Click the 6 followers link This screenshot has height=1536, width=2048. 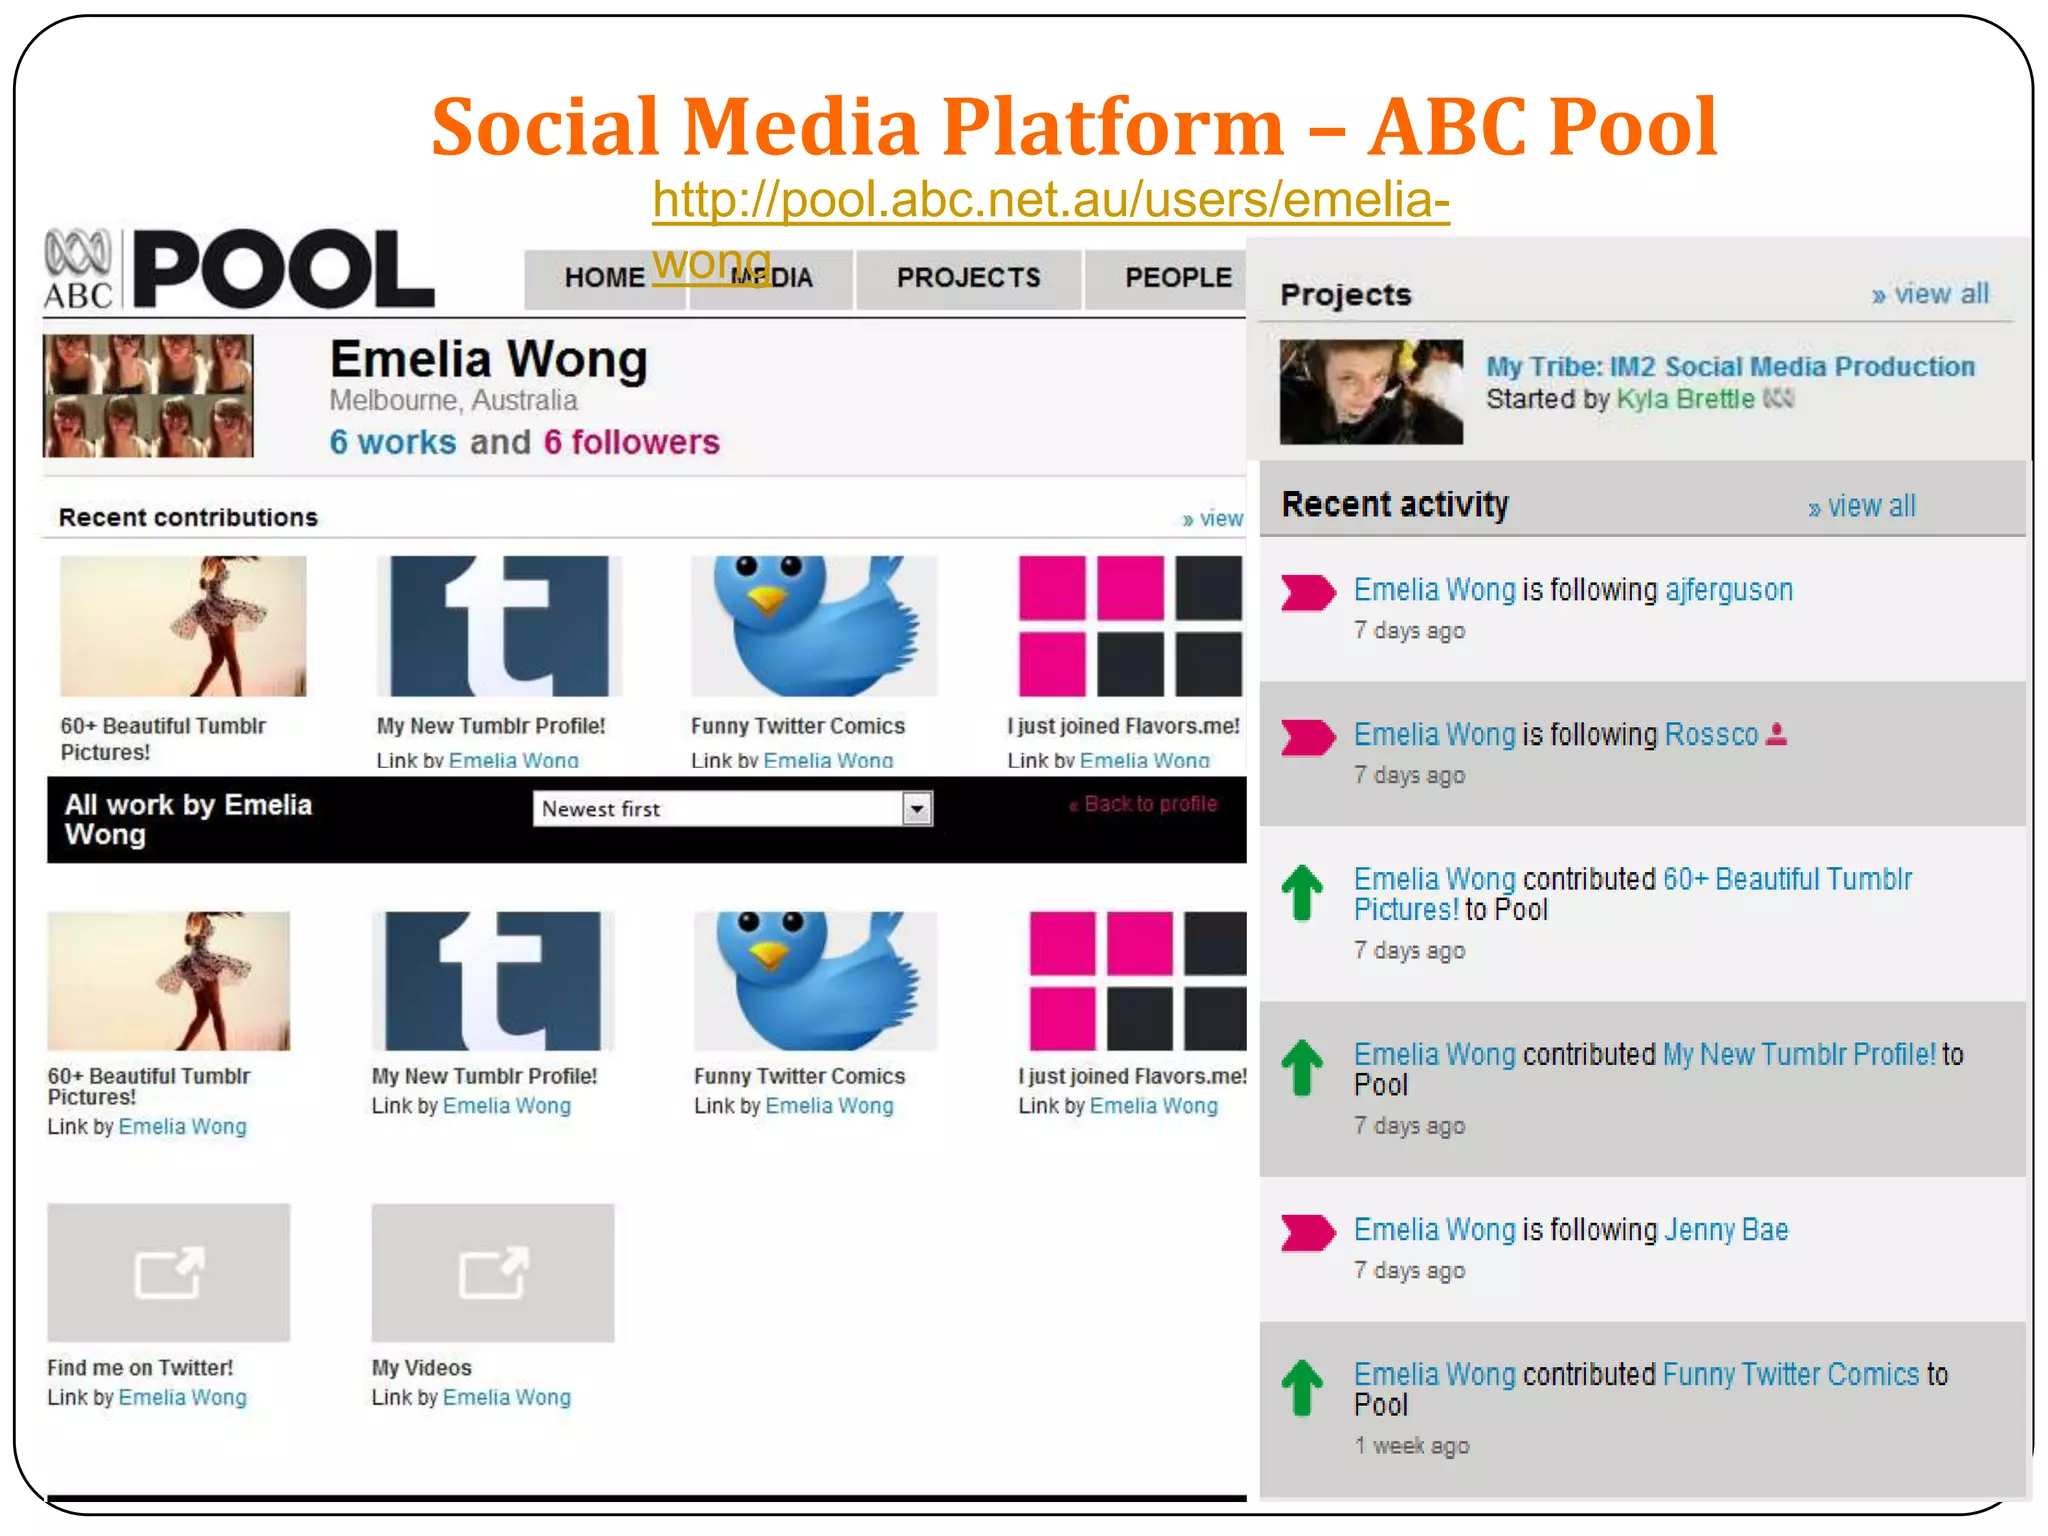point(631,442)
